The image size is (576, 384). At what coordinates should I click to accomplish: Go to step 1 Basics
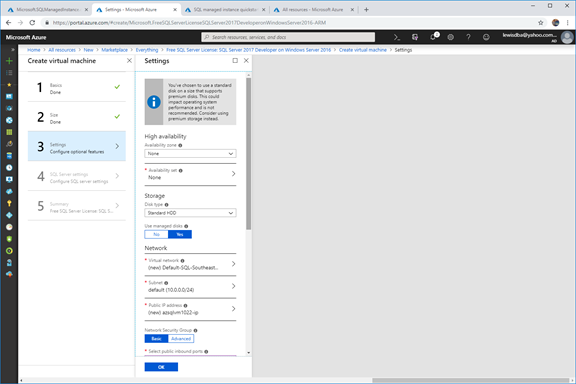[x=77, y=87]
